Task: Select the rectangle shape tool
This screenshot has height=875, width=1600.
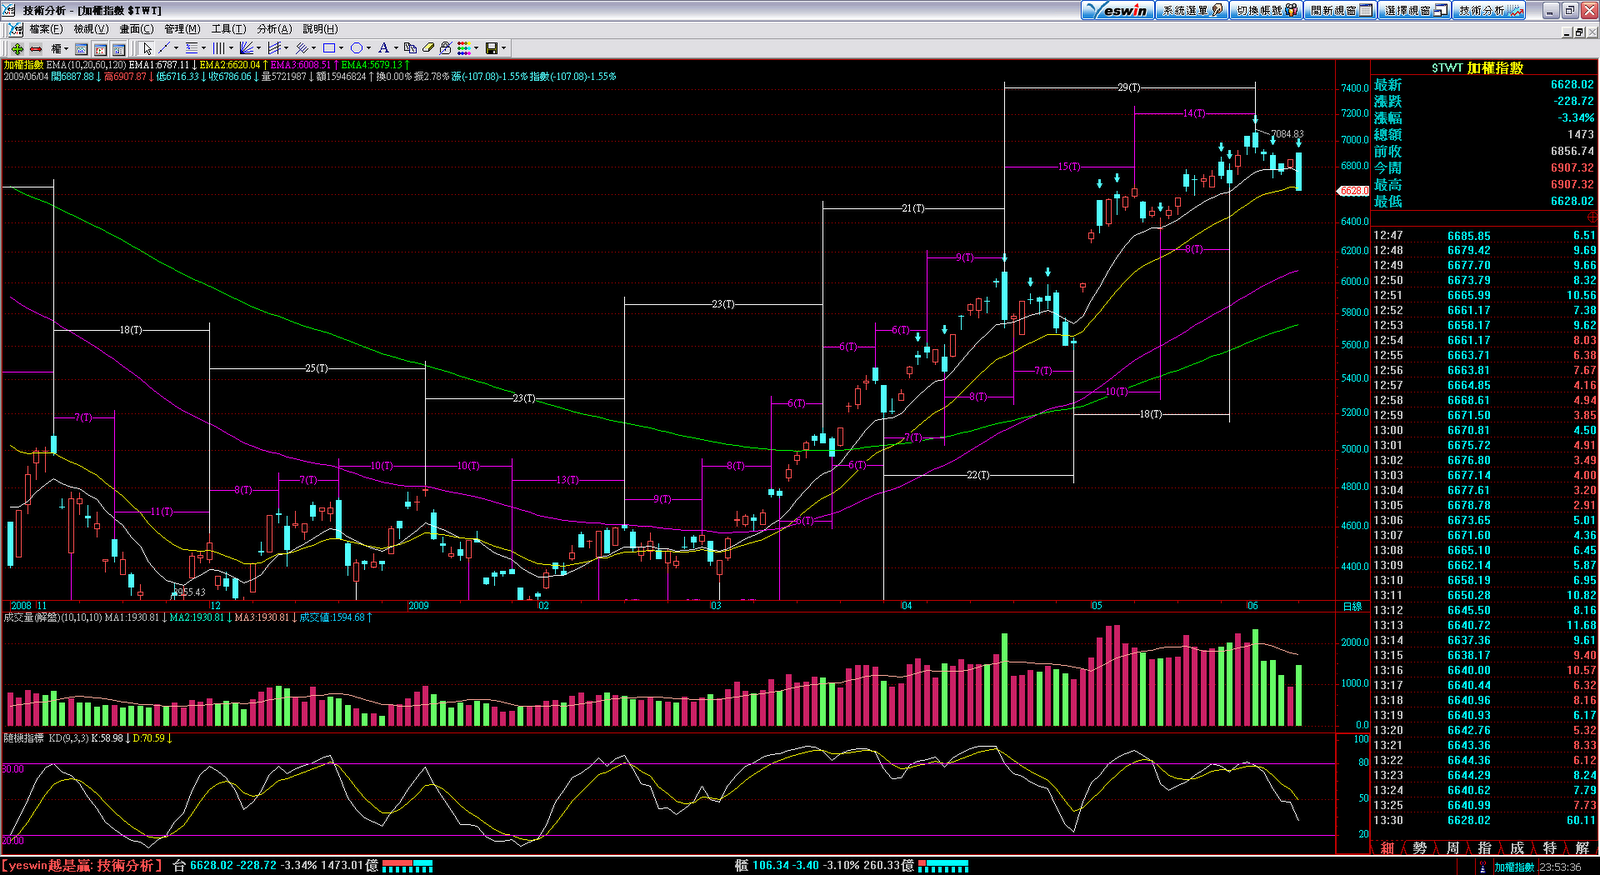Action: tap(328, 48)
